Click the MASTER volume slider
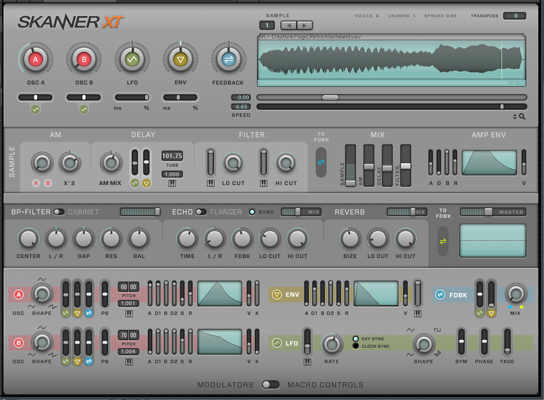Screen dimensions: 544x400 493,212
